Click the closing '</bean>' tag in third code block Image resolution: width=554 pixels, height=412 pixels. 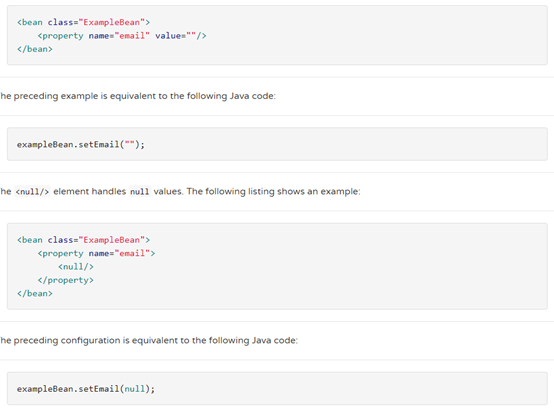coord(35,294)
